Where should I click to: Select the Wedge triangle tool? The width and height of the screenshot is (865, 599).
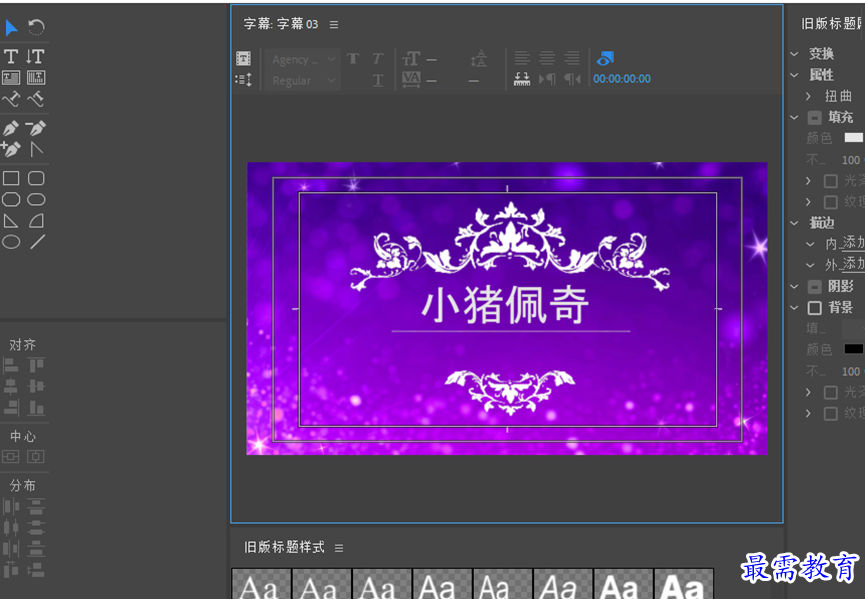11,221
